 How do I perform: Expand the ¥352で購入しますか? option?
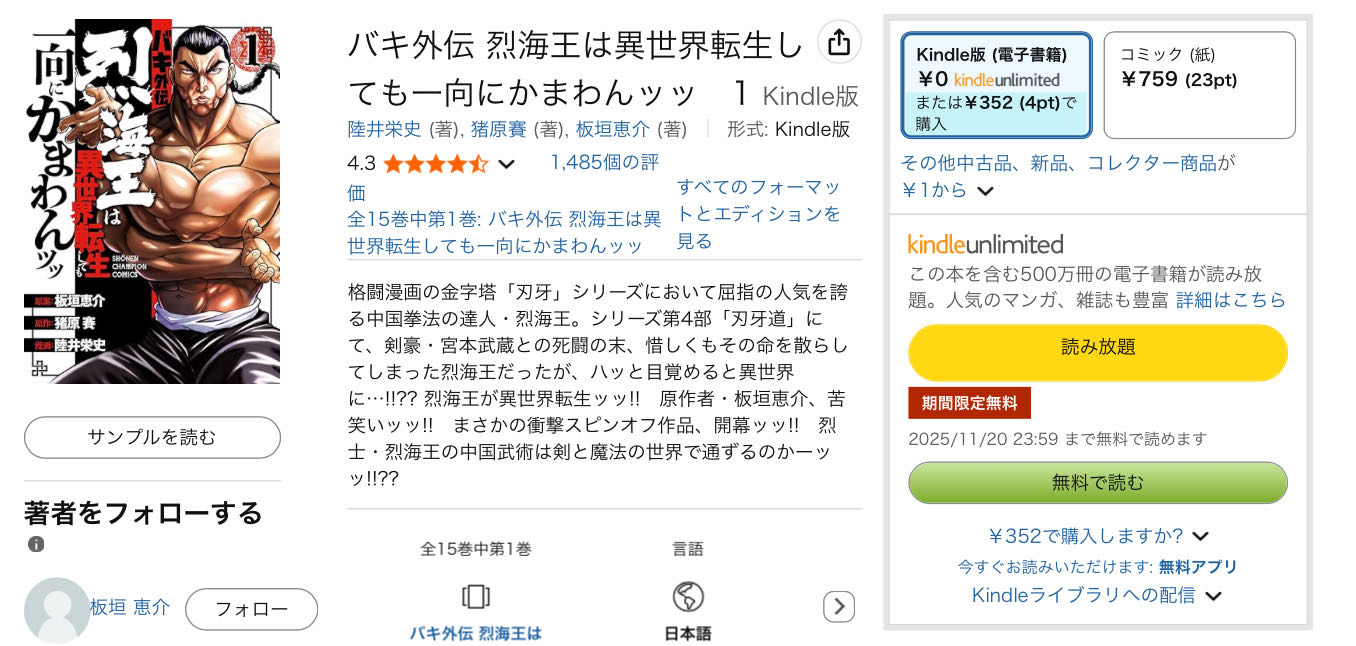pos(1201,536)
